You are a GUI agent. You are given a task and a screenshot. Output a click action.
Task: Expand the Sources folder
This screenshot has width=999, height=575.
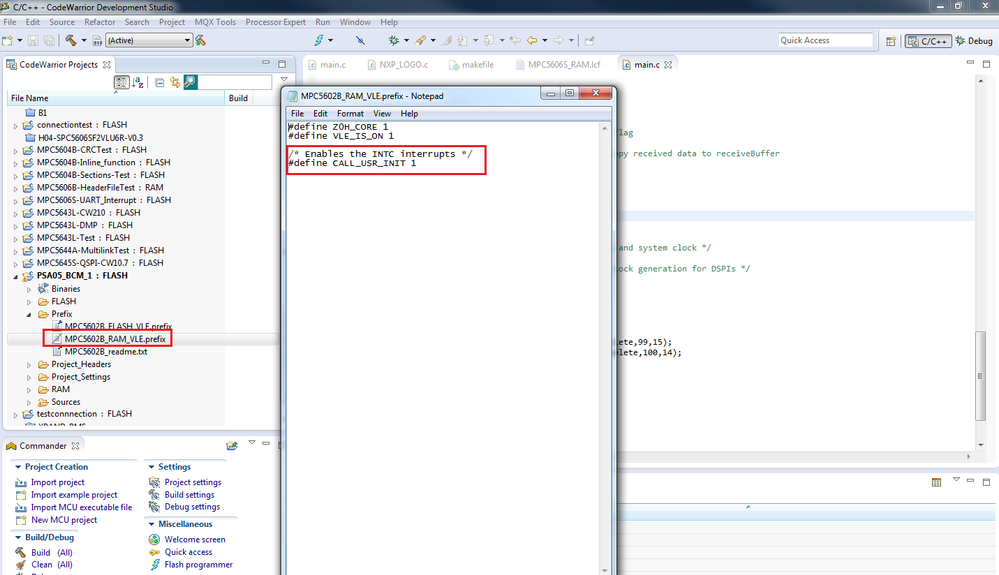29,402
